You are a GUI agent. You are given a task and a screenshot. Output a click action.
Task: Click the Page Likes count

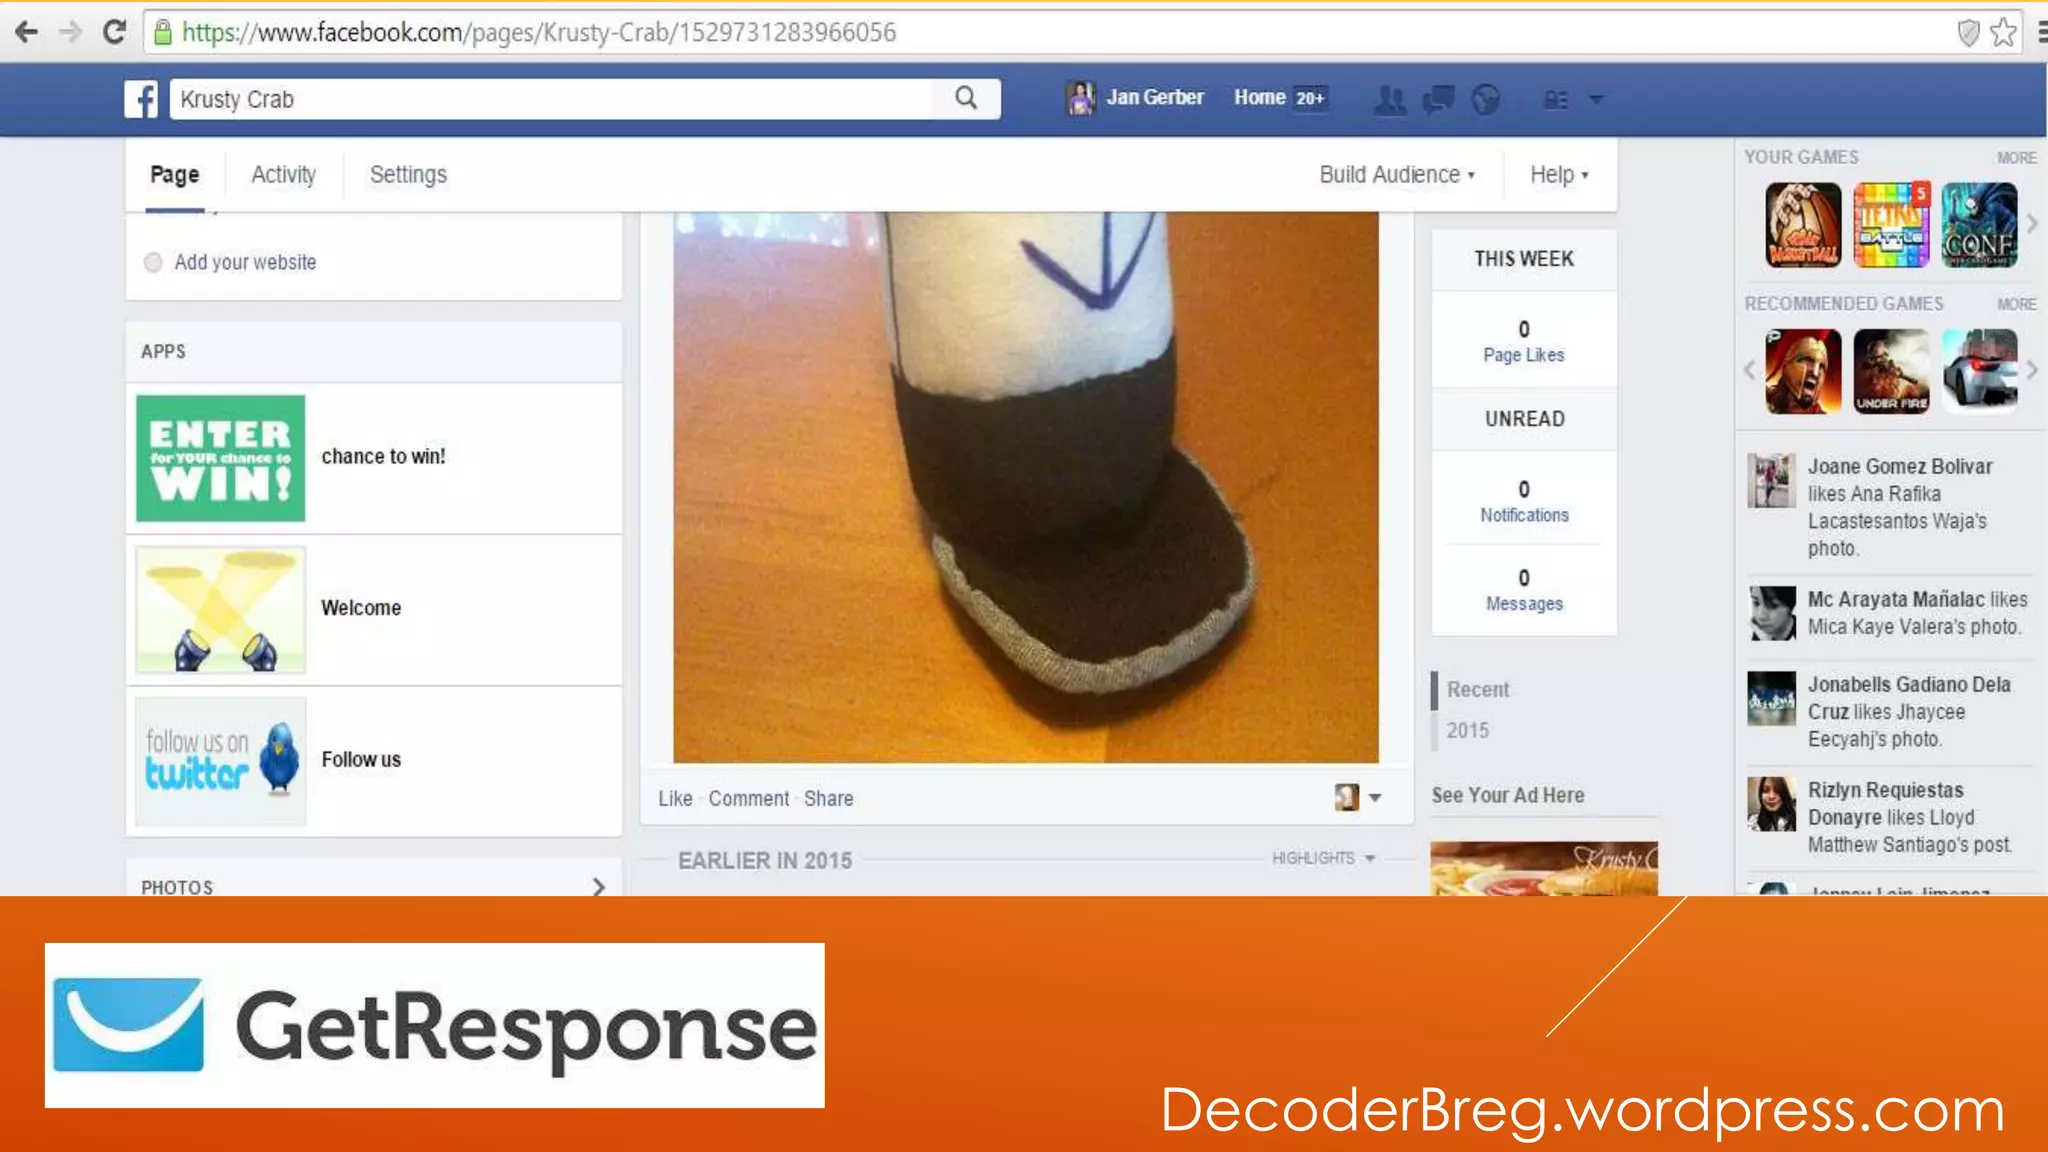point(1524,341)
